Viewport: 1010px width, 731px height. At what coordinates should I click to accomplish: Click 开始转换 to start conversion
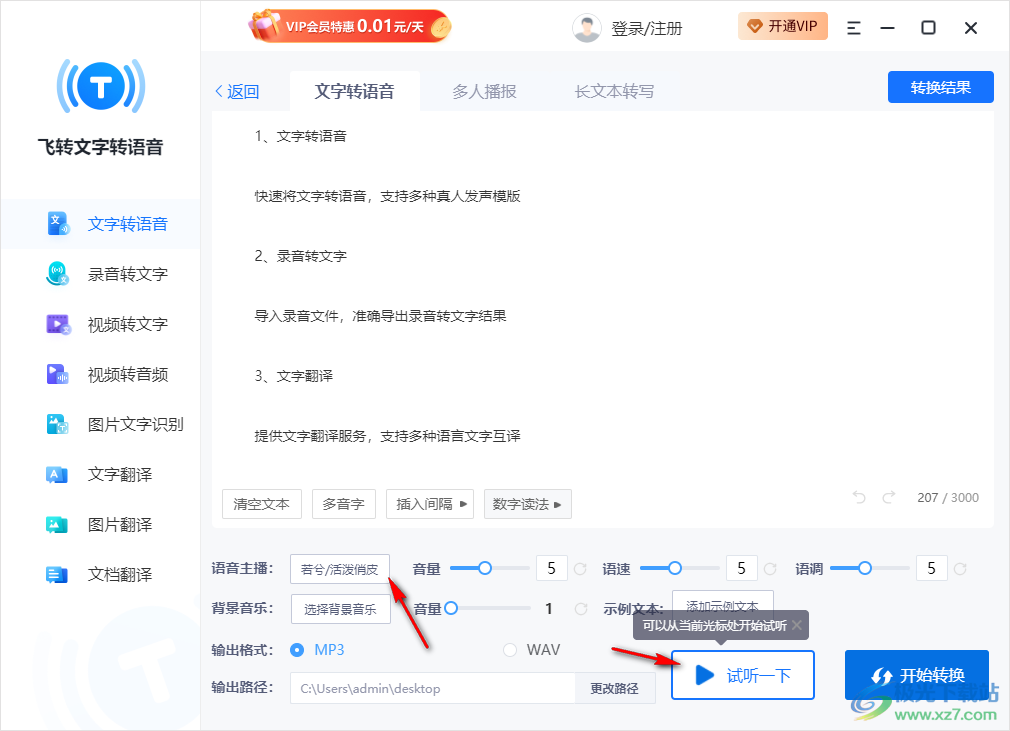(917, 675)
